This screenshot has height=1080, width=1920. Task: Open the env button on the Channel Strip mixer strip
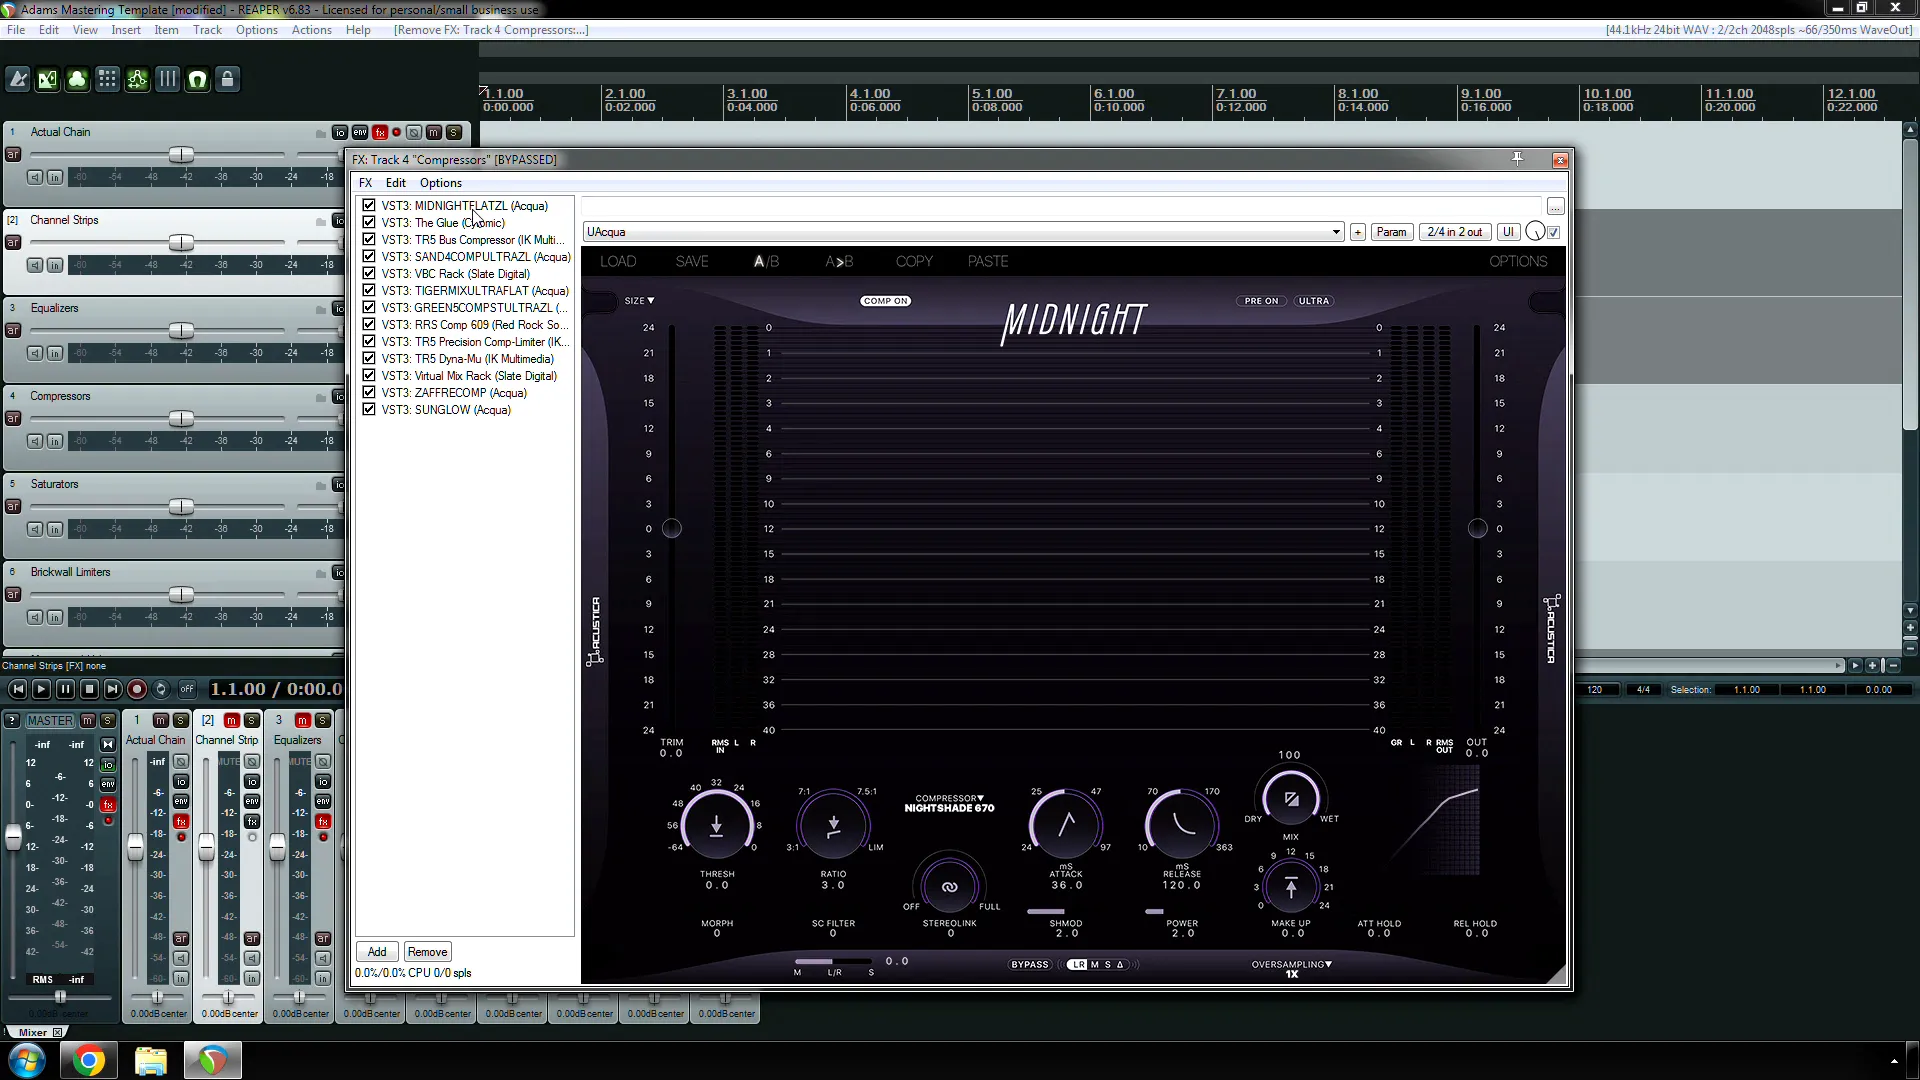pos(252,801)
